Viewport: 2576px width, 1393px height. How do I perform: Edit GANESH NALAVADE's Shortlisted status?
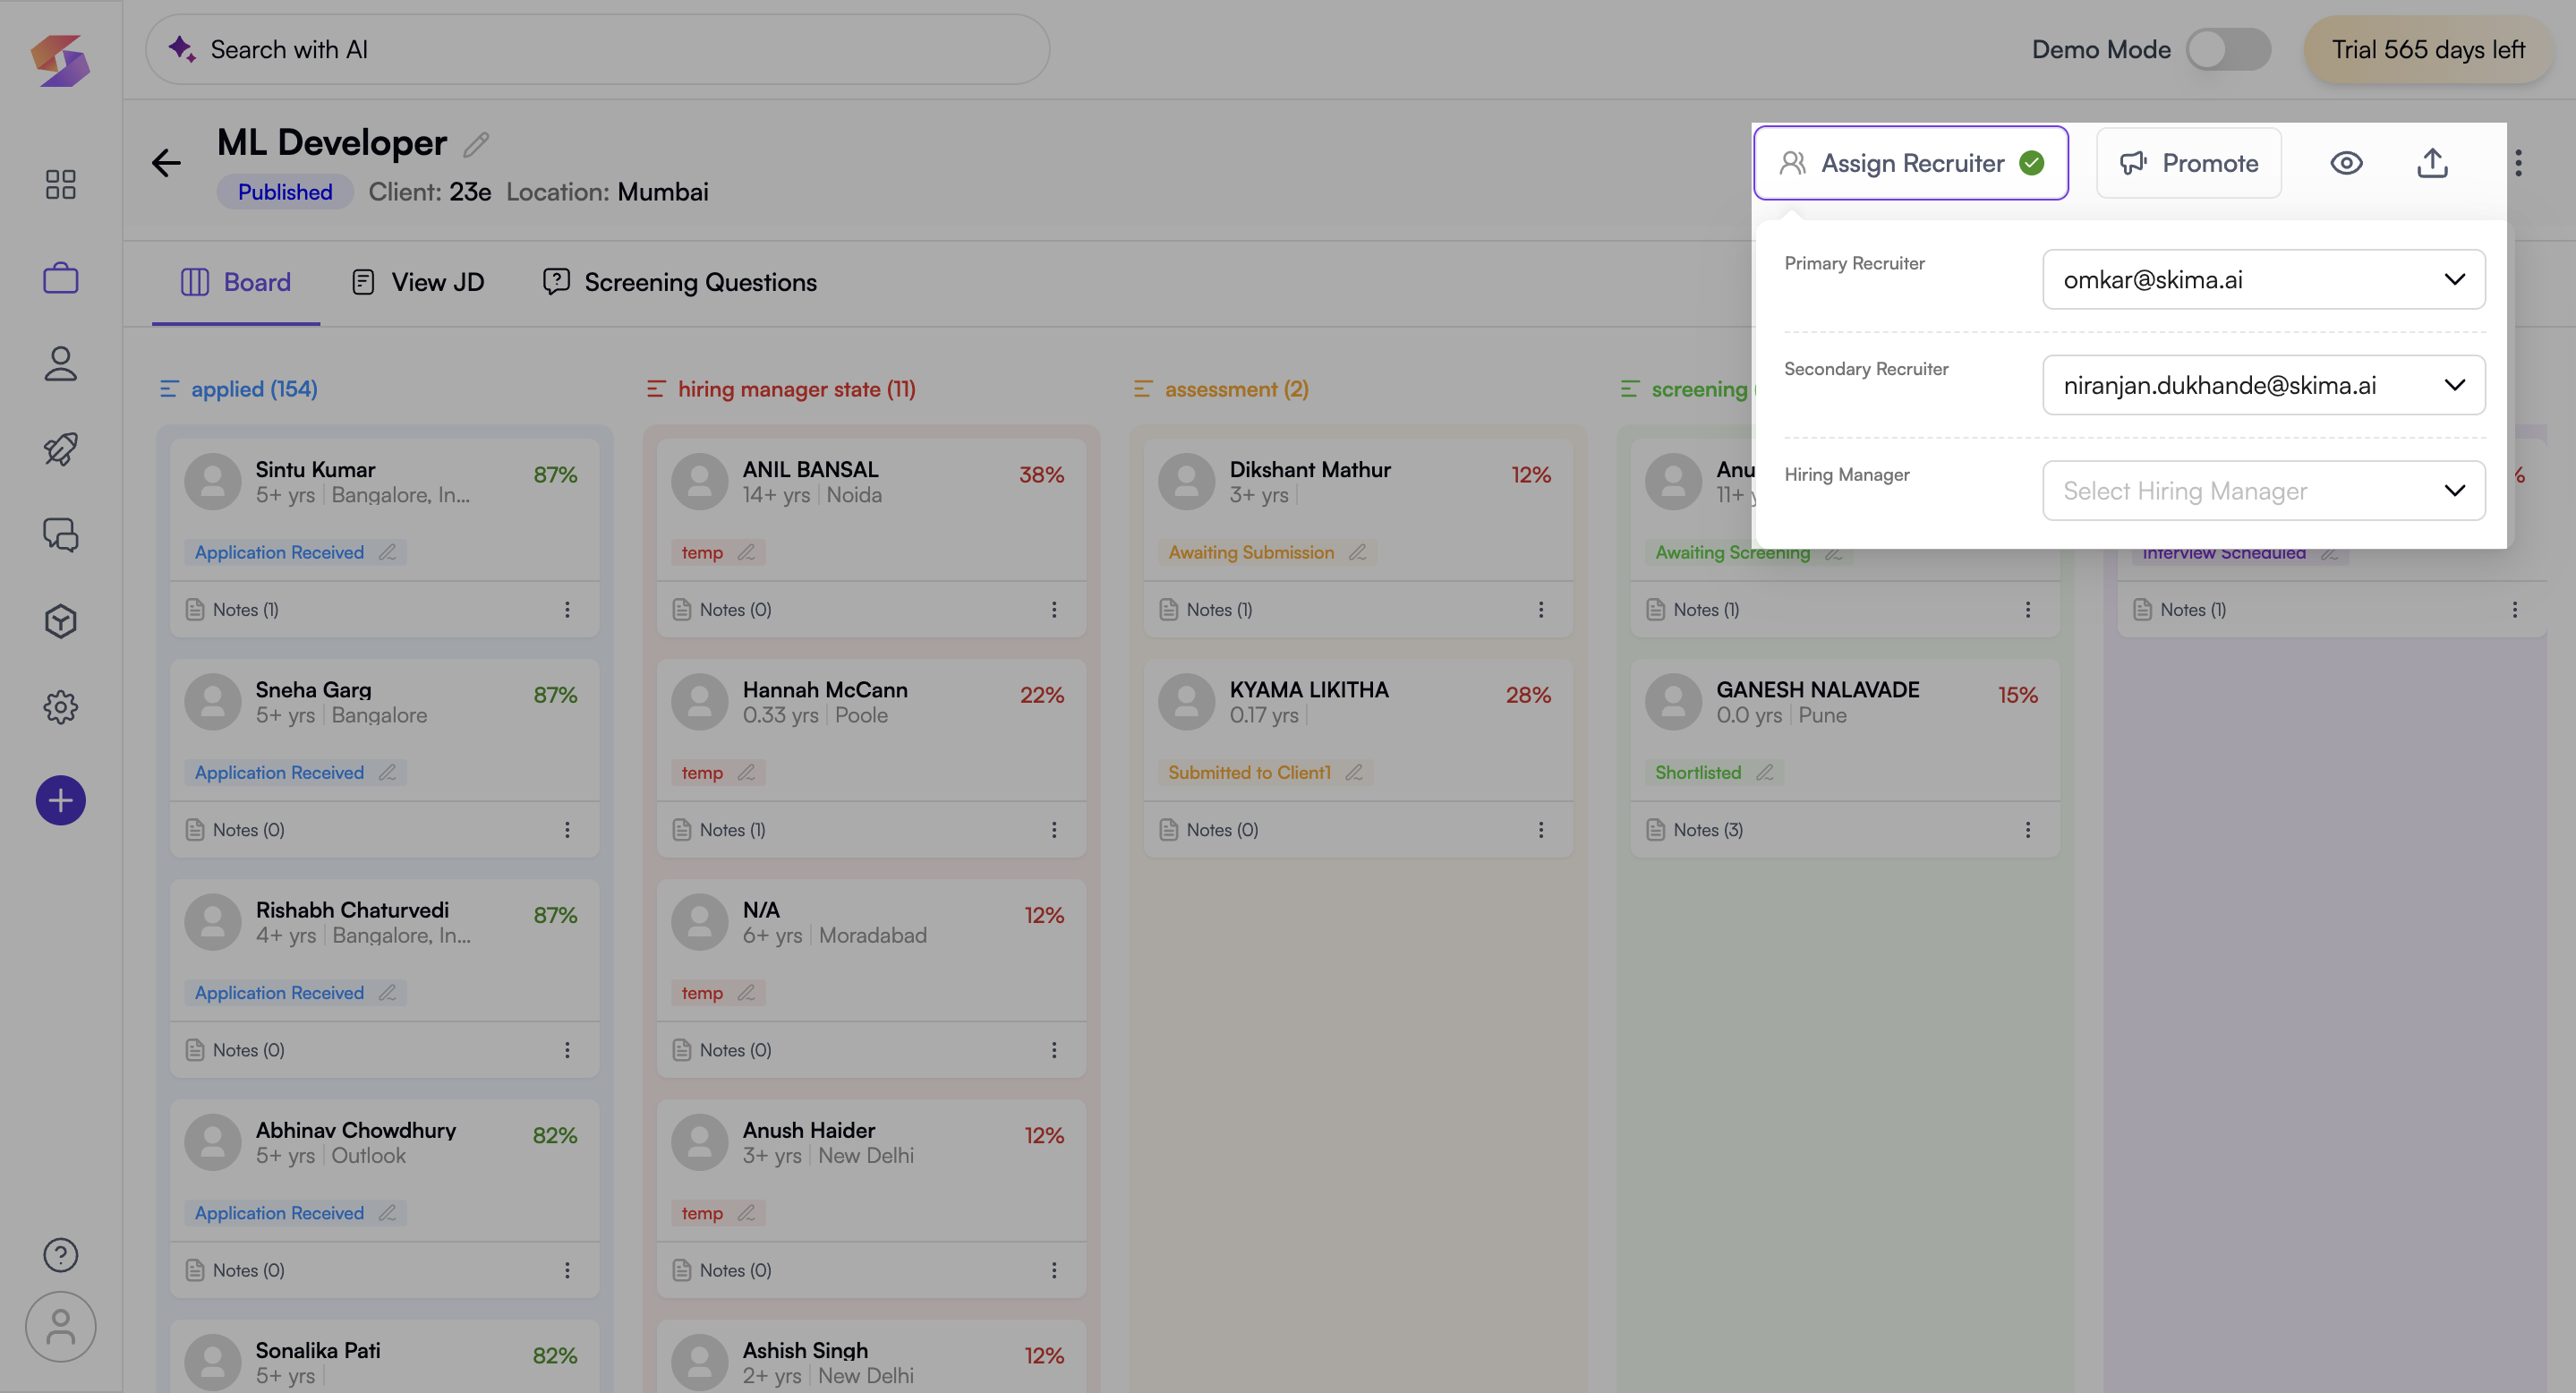[x=1765, y=772]
